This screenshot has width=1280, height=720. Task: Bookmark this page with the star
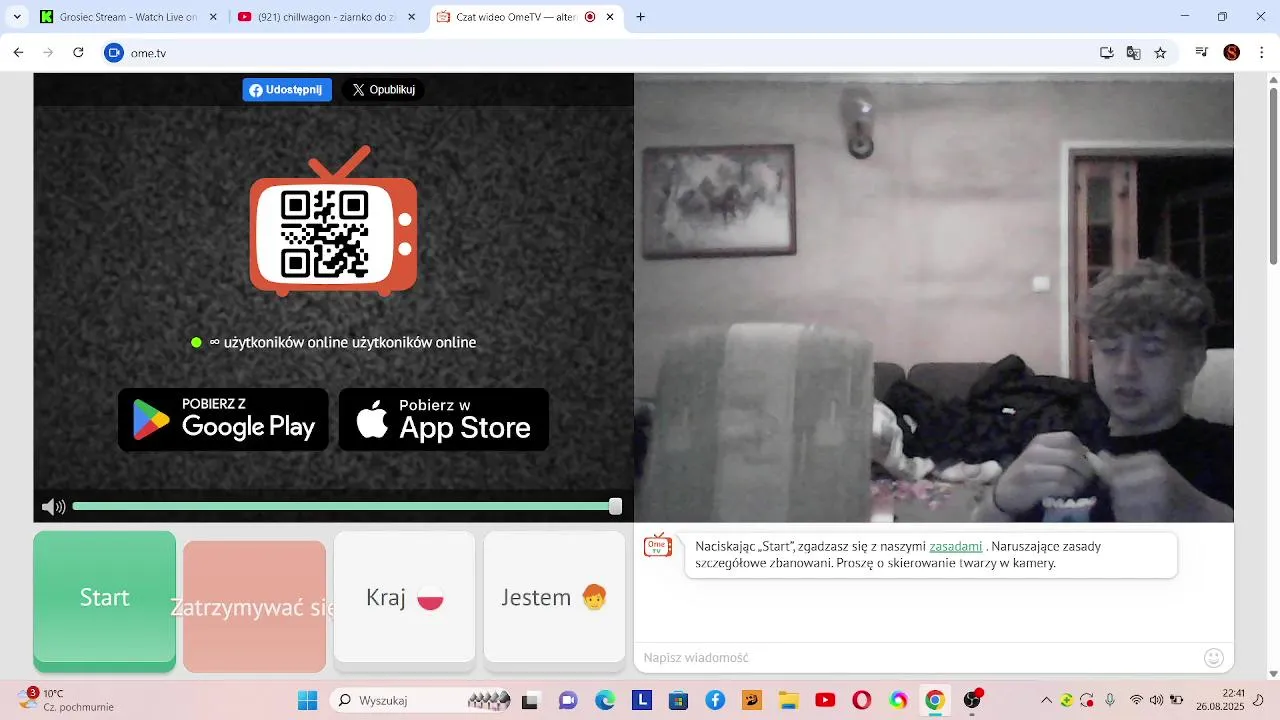click(x=1160, y=53)
